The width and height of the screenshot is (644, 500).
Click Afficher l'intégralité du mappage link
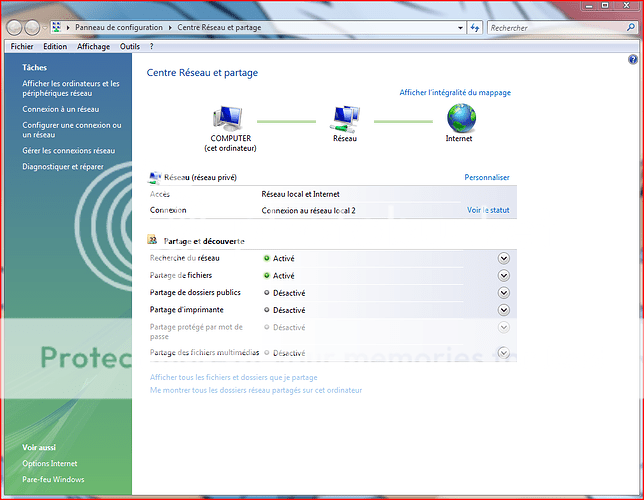(455, 92)
